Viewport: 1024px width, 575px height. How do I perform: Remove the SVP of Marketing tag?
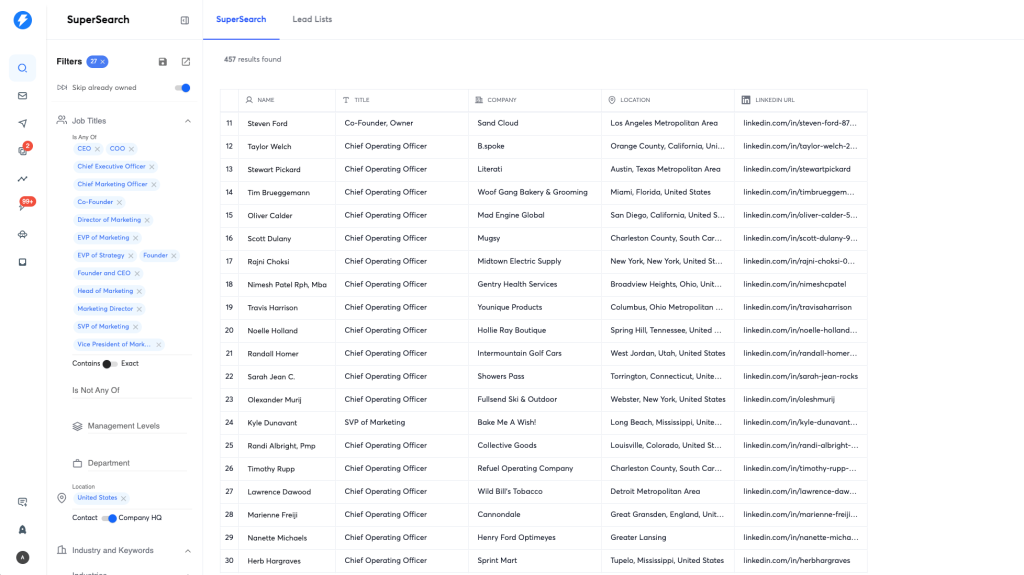tap(135, 327)
